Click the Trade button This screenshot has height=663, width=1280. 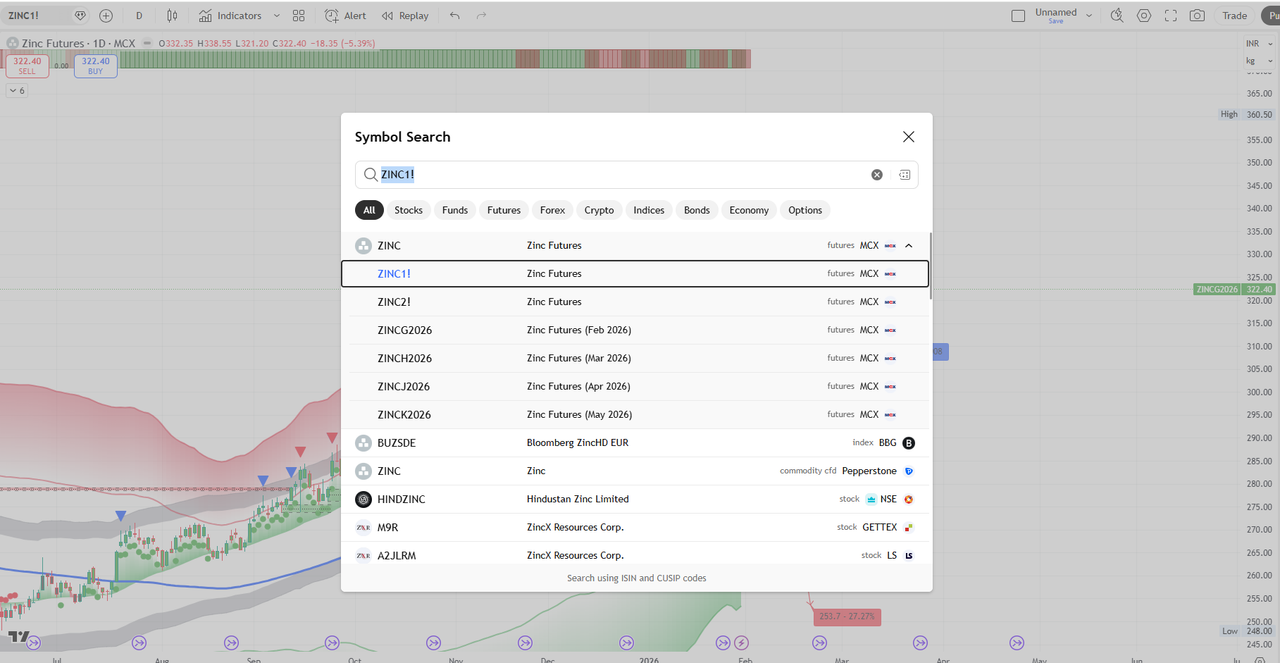pyautogui.click(x=1235, y=15)
